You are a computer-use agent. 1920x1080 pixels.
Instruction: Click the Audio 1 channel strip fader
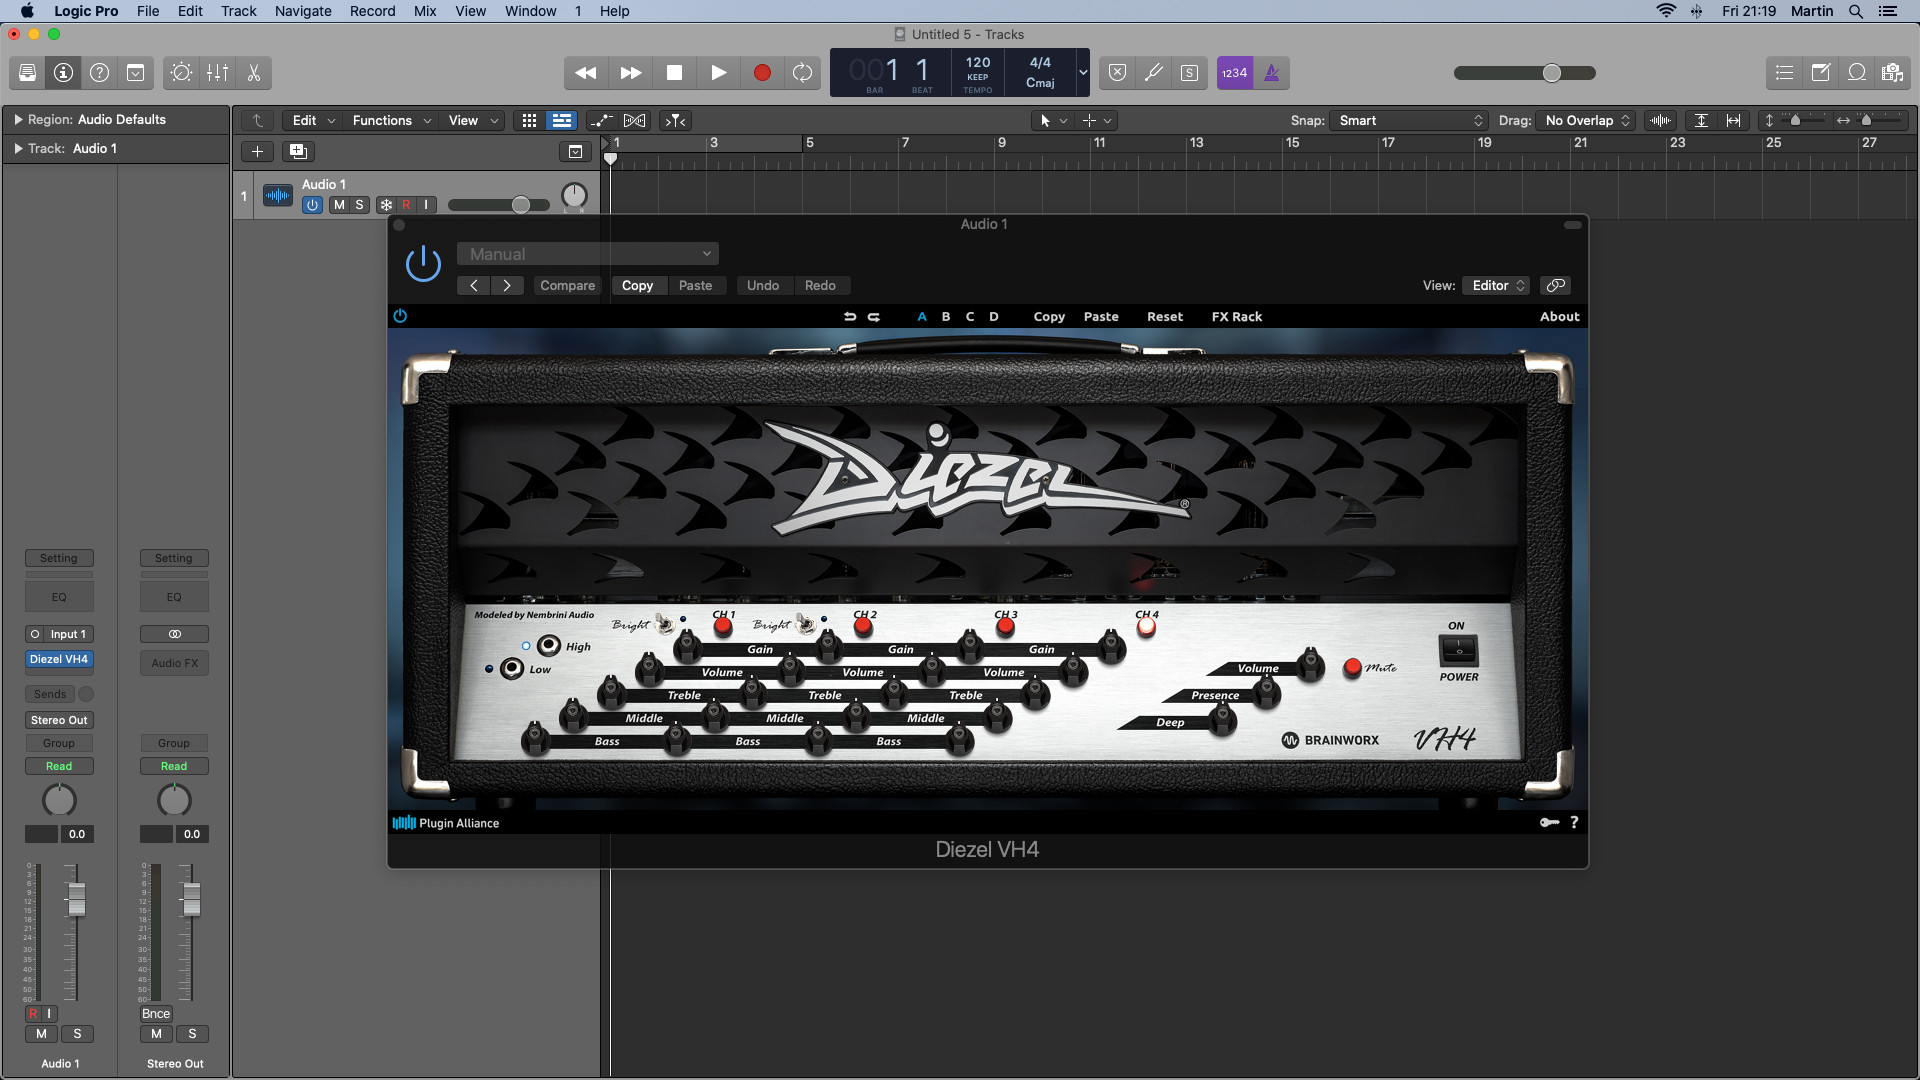(x=76, y=900)
